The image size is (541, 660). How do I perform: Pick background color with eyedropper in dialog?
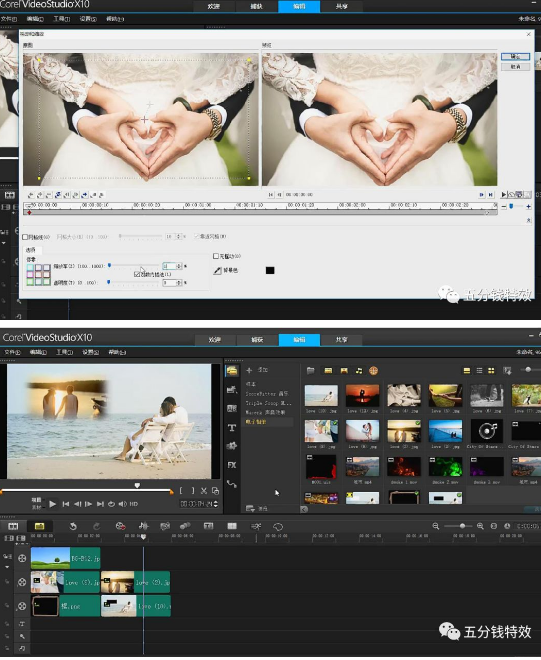(x=217, y=271)
